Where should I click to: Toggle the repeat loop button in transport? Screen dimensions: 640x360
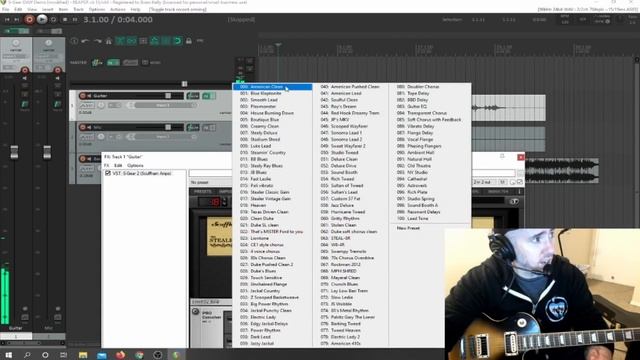click(x=53, y=19)
